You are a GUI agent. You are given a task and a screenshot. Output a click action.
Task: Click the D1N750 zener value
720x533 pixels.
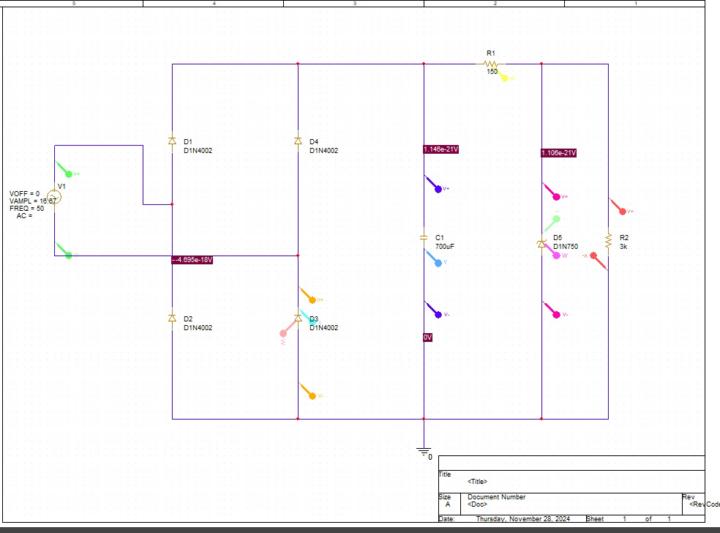565,246
